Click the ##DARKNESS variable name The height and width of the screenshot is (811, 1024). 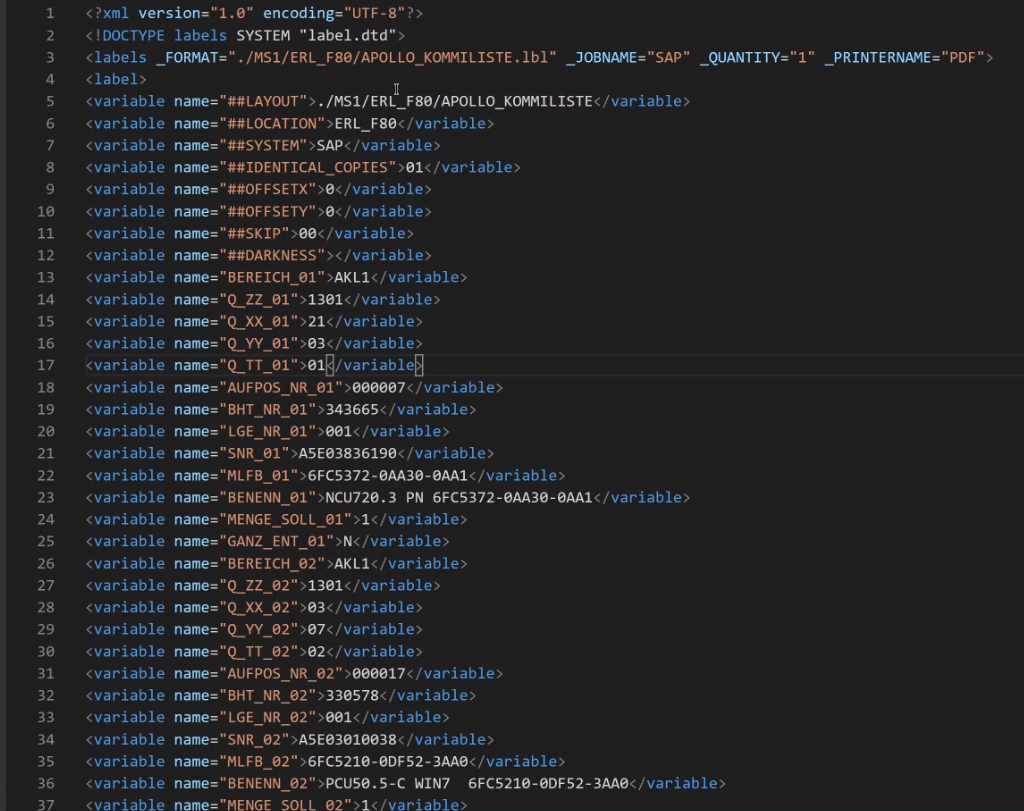pos(273,255)
